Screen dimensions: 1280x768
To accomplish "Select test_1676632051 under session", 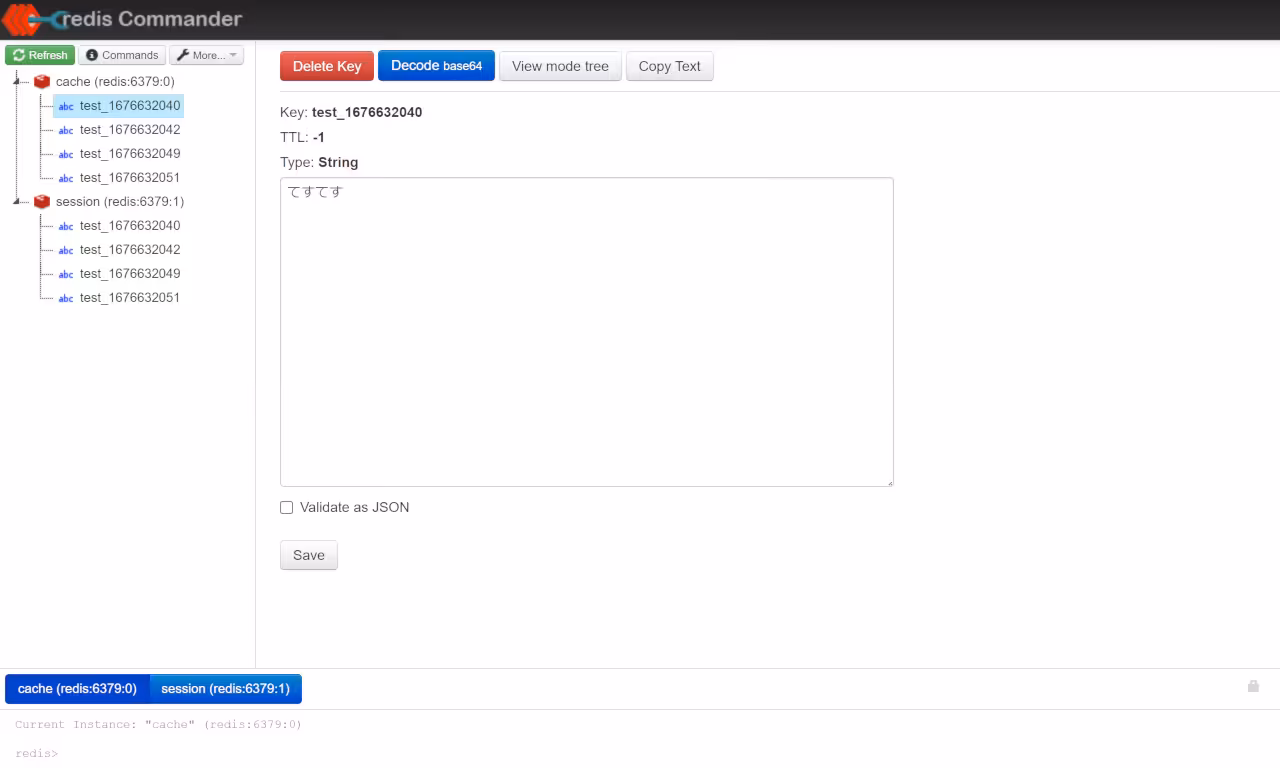I will tap(130, 298).
